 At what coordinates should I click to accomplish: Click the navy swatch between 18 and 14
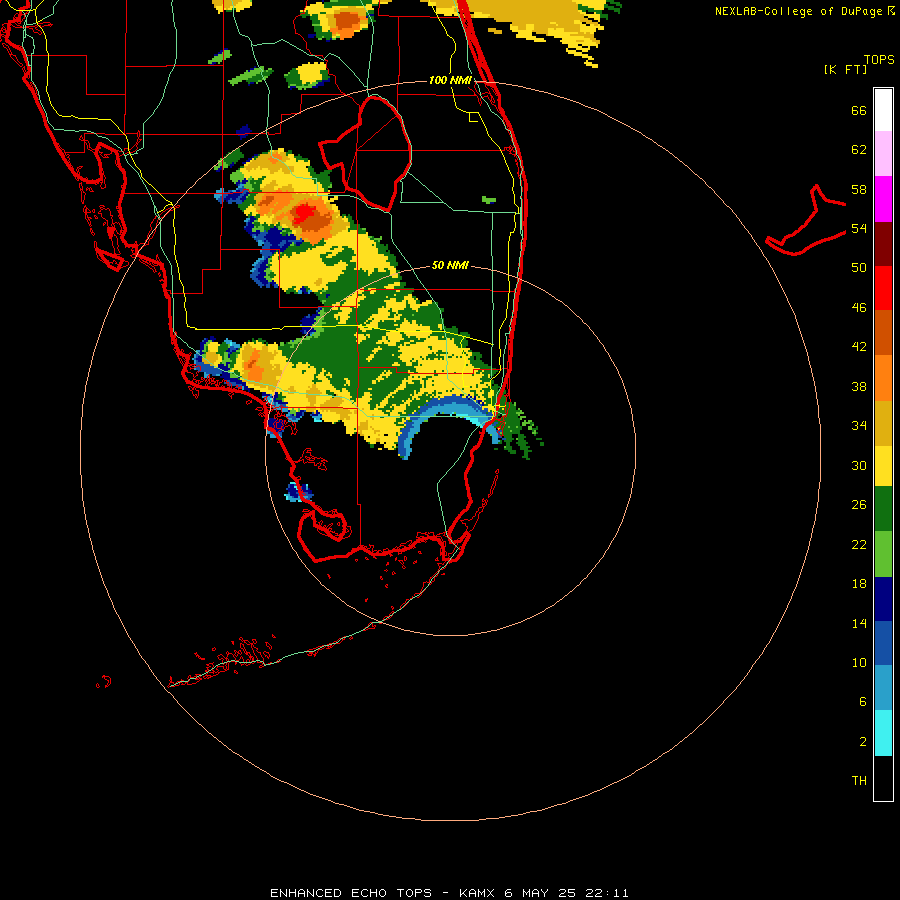[x=883, y=599]
